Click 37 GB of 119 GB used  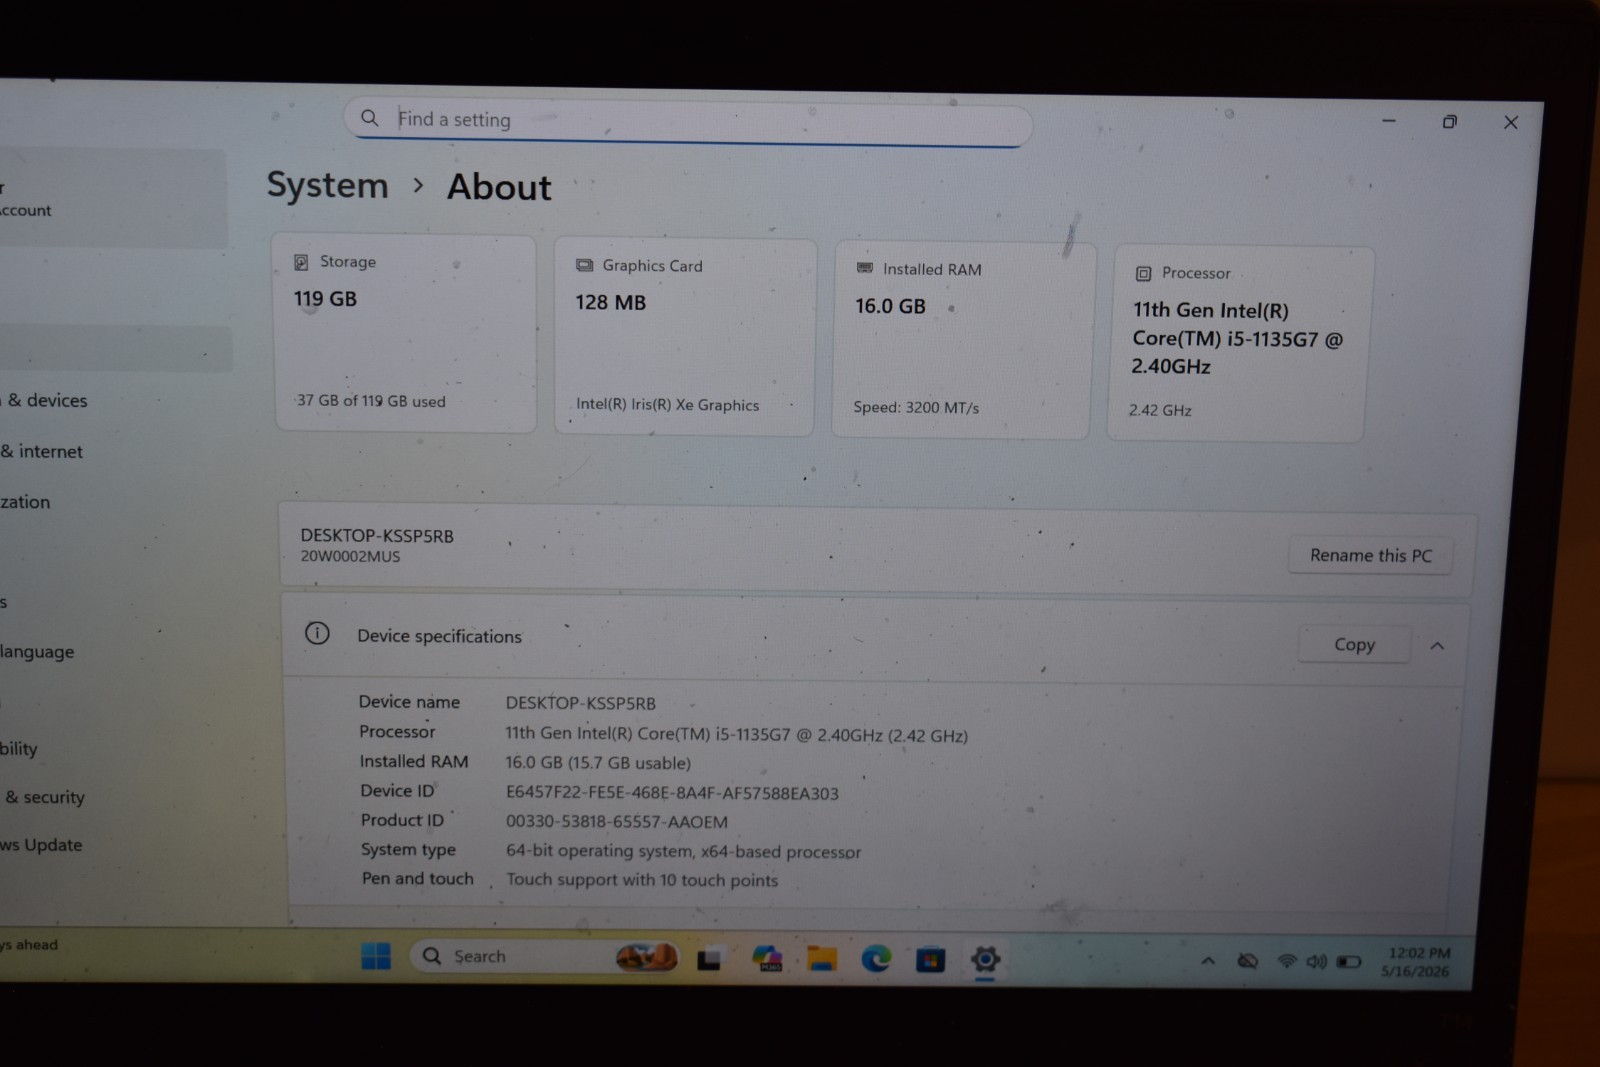371,401
